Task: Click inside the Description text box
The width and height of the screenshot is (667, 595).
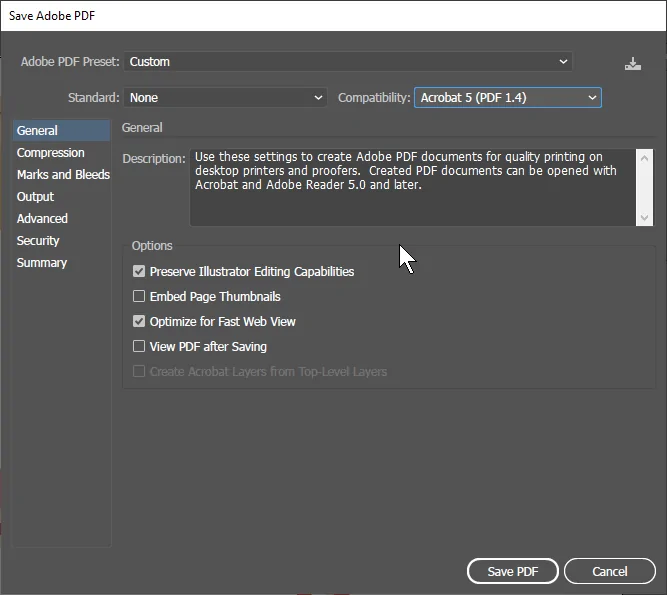Action: tap(410, 188)
